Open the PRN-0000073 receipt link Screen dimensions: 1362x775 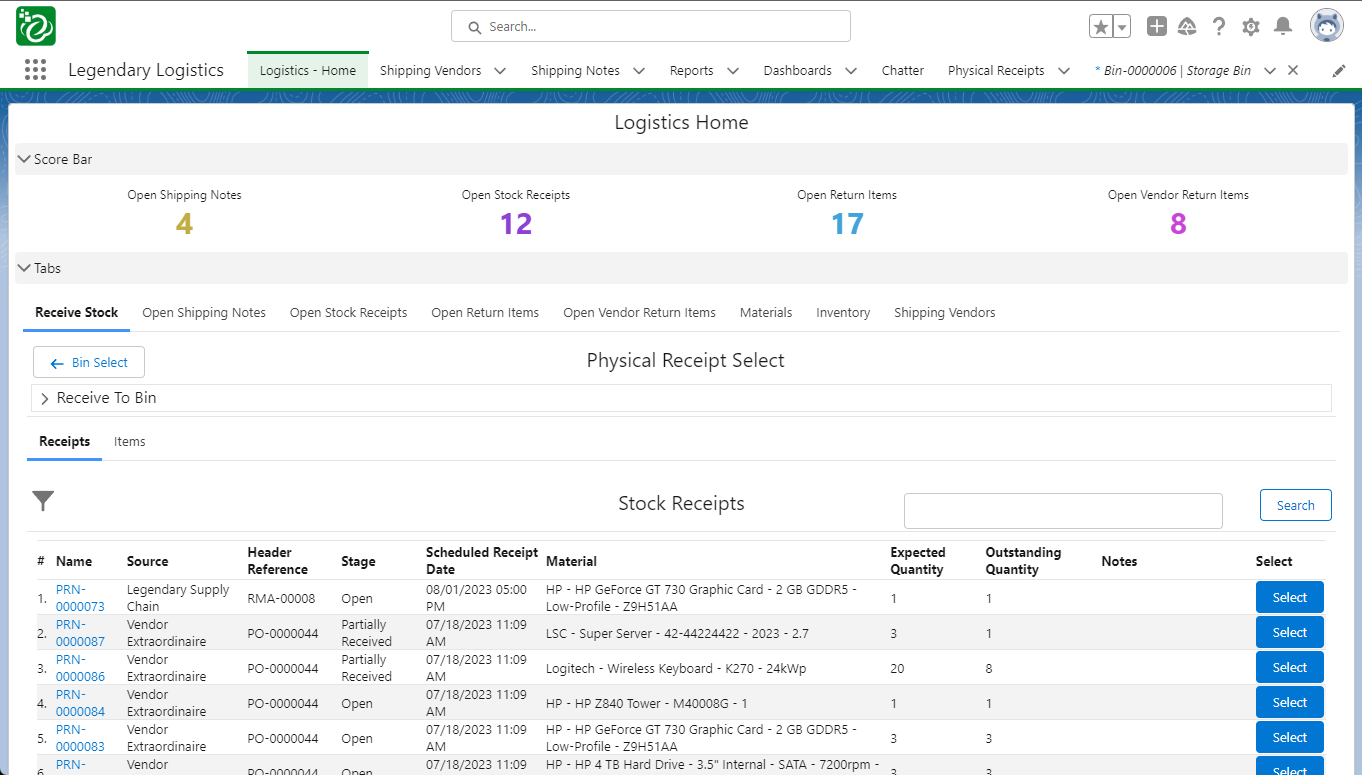tap(80, 598)
